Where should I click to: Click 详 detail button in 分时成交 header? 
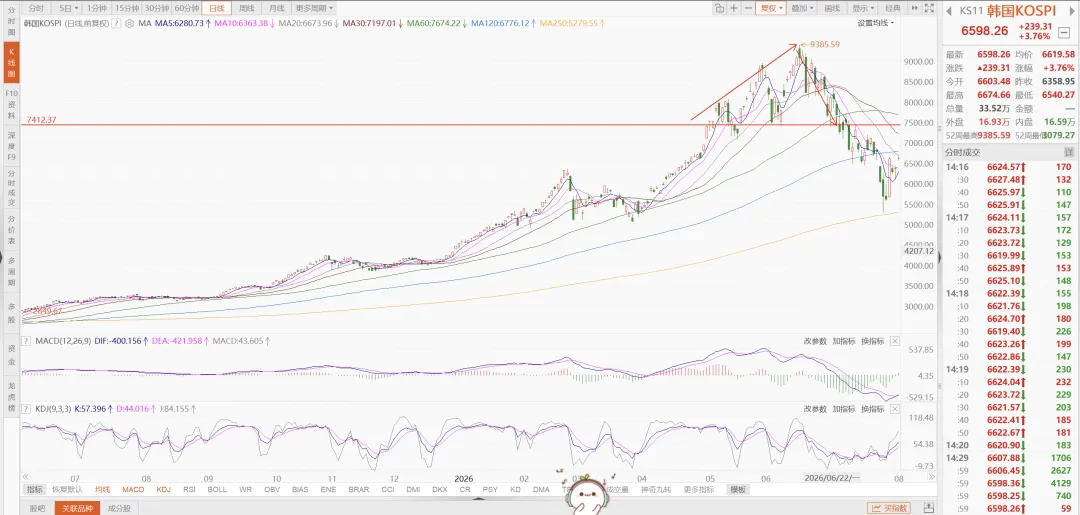(x=1069, y=152)
